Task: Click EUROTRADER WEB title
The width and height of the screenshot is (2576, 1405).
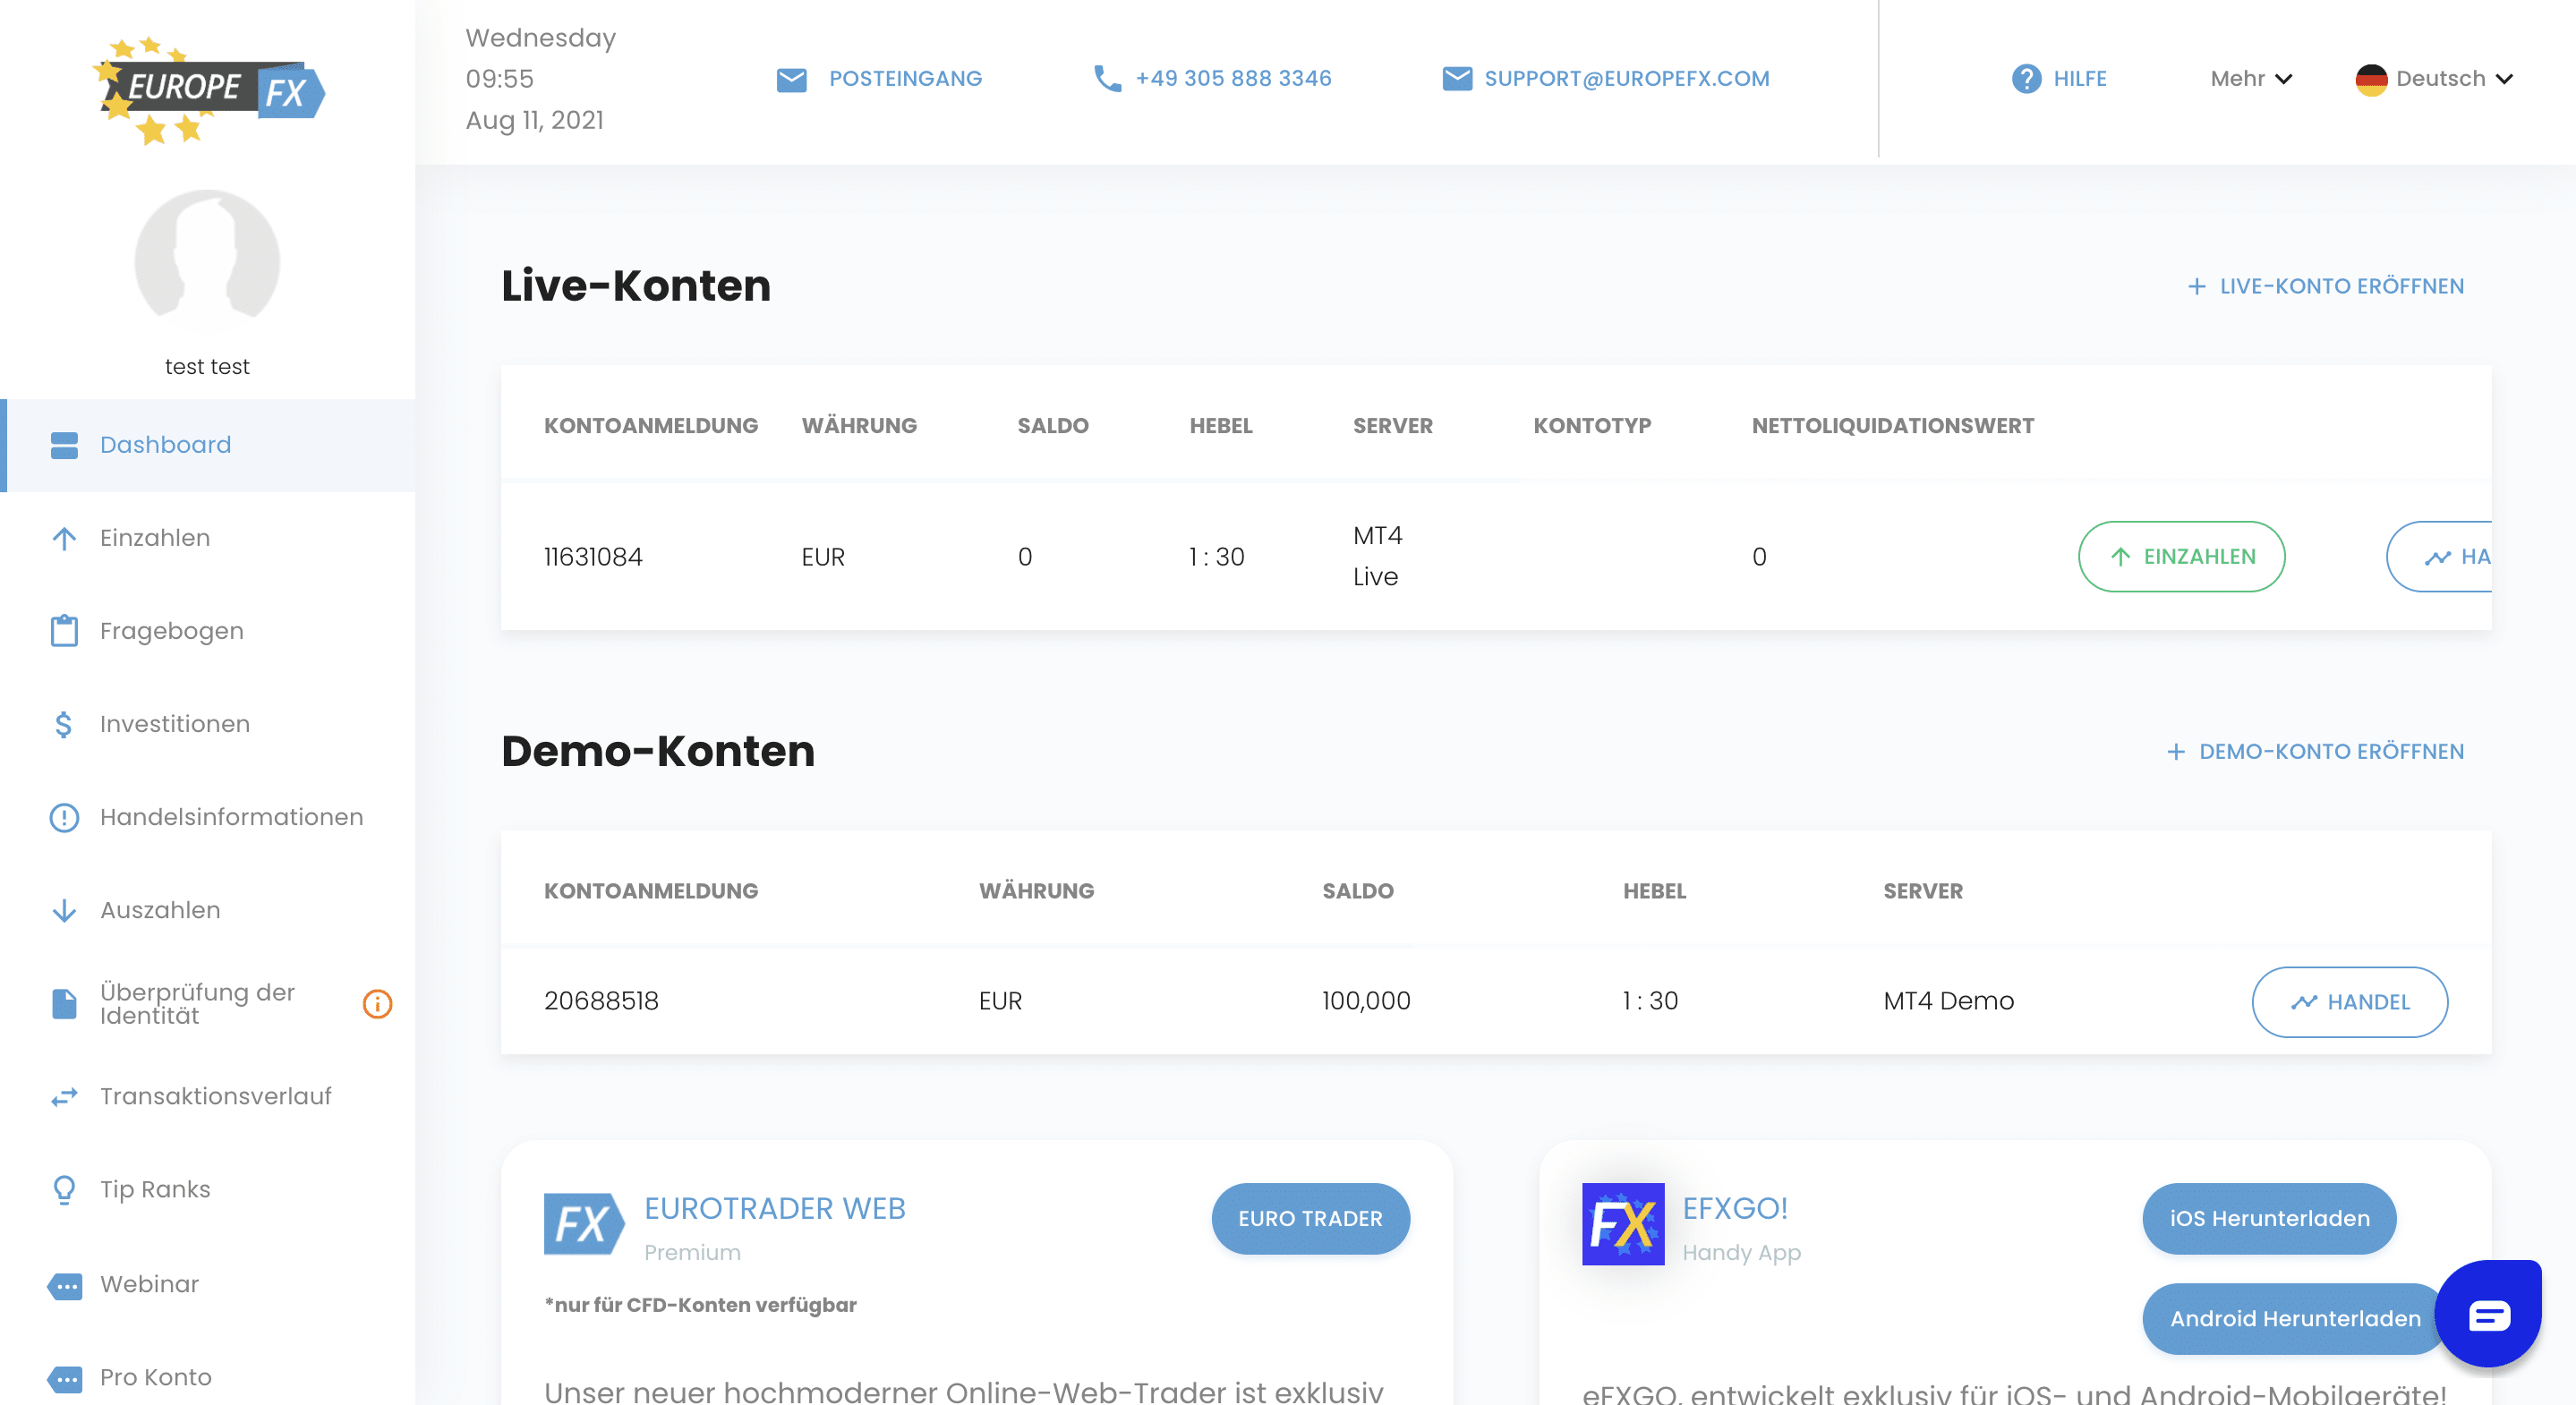Action: (x=775, y=1209)
